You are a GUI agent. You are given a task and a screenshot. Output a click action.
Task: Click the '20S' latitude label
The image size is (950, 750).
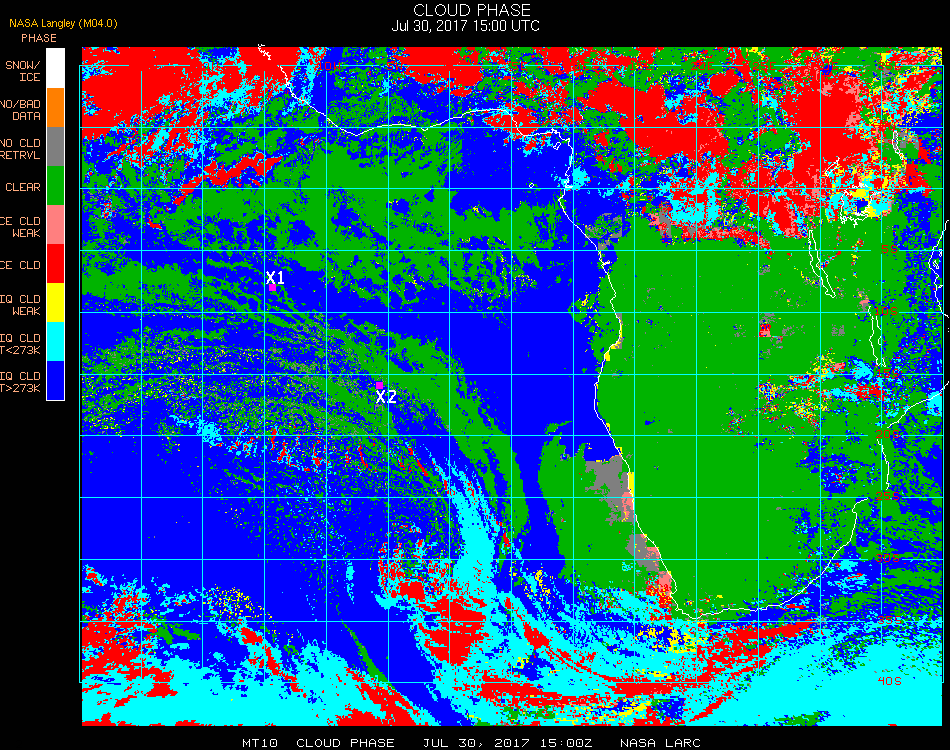tap(888, 434)
